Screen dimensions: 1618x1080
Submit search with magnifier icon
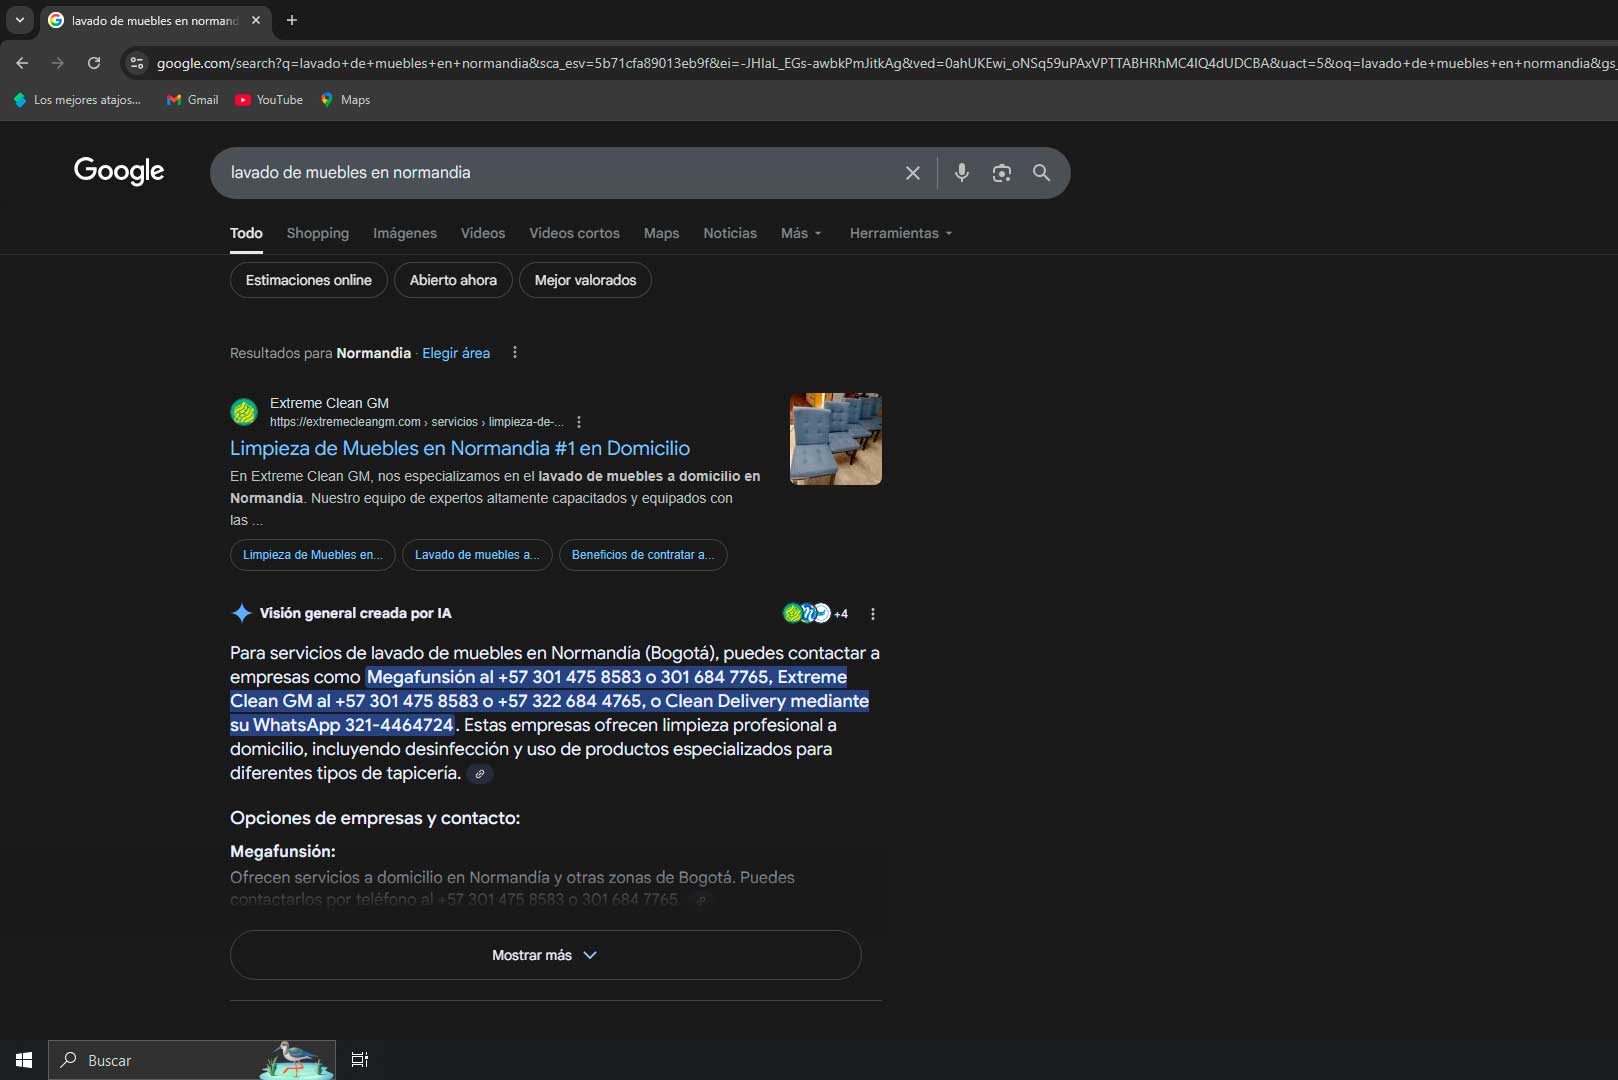pos(1041,173)
